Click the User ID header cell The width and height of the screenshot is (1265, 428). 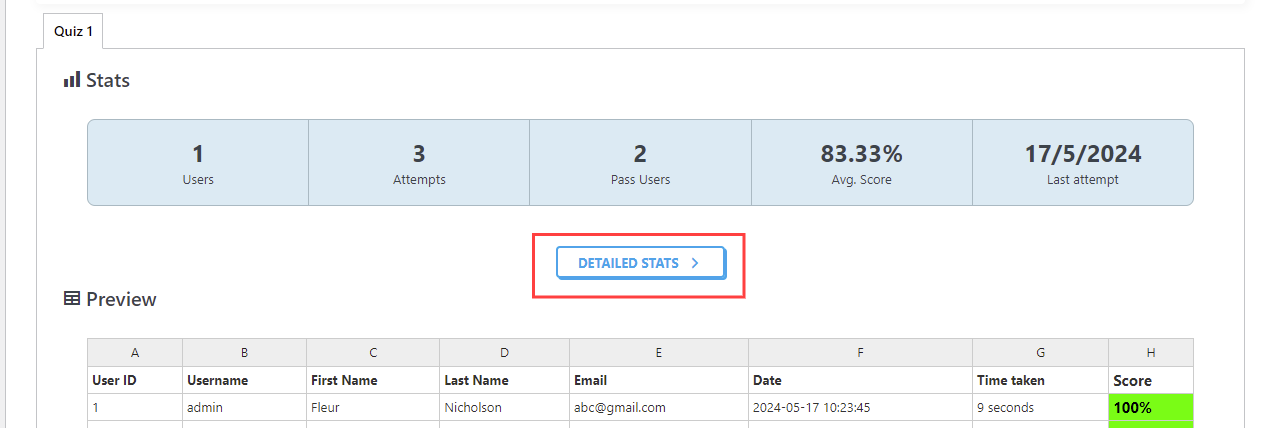click(x=135, y=381)
